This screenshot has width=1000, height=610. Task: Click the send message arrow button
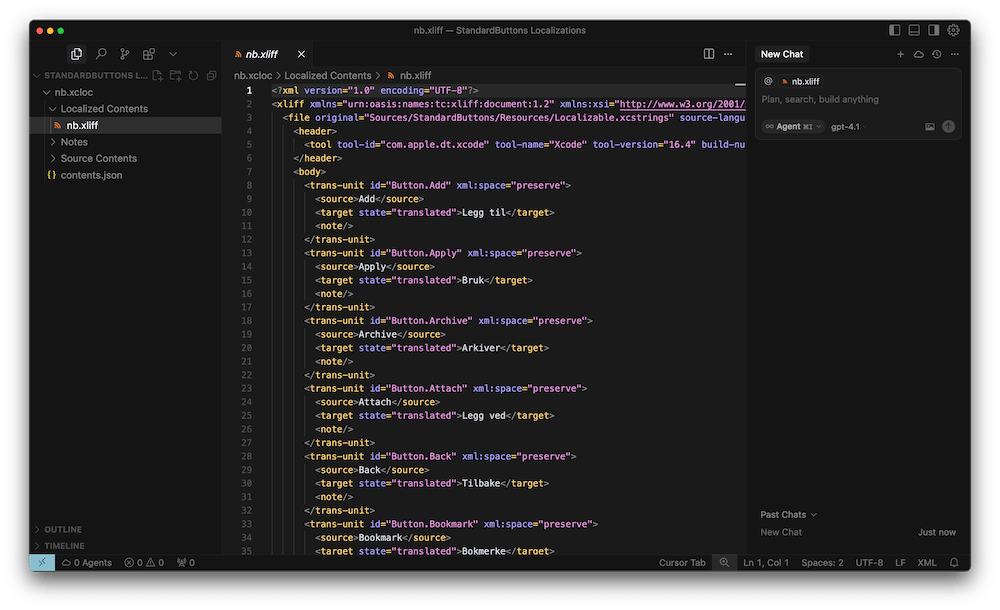pos(948,126)
